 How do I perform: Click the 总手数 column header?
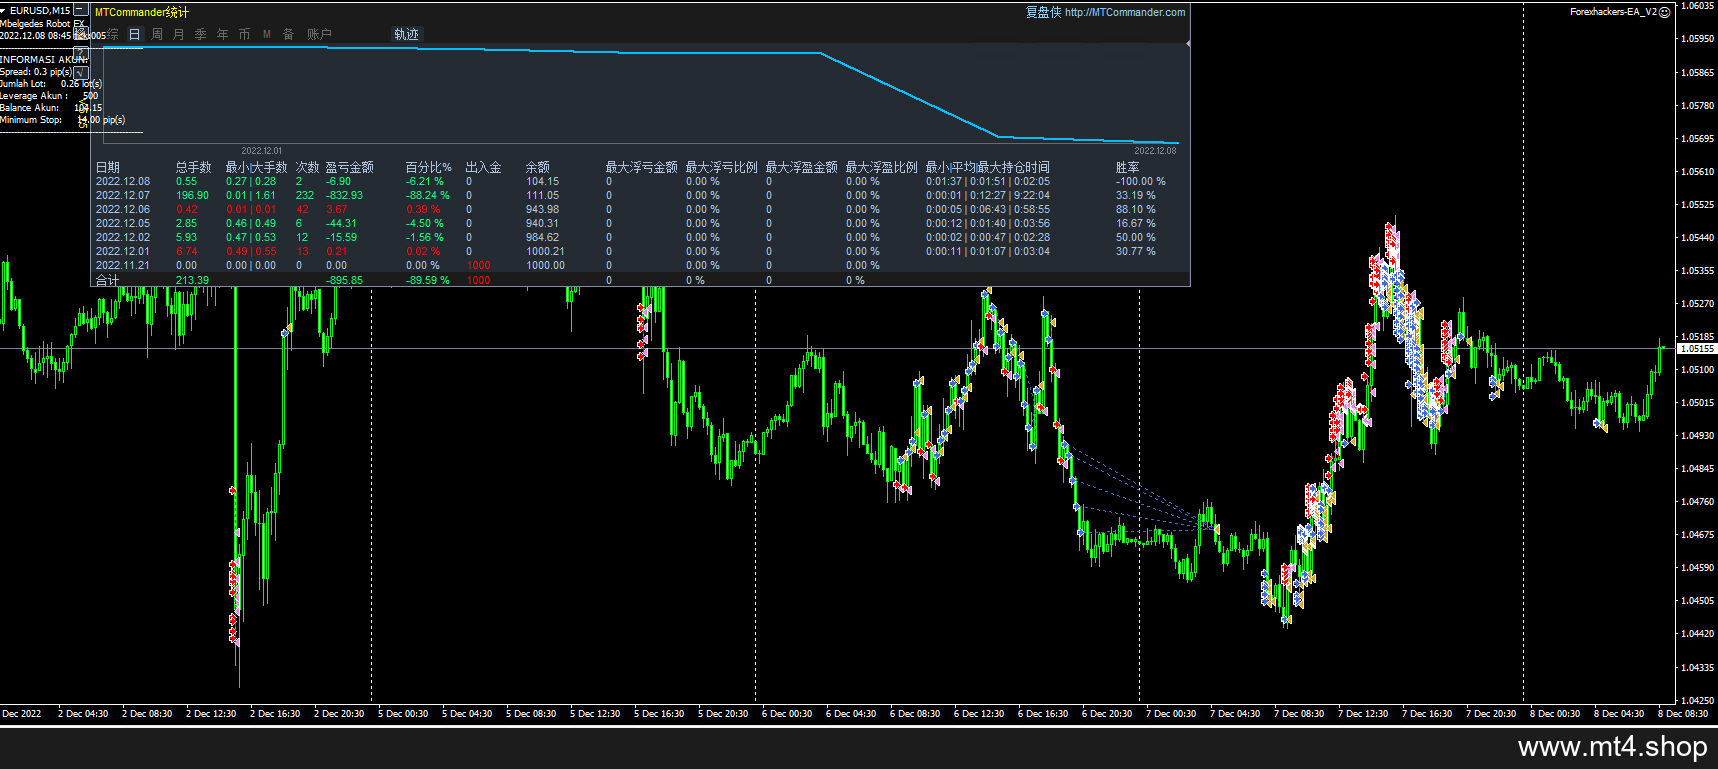pos(194,167)
